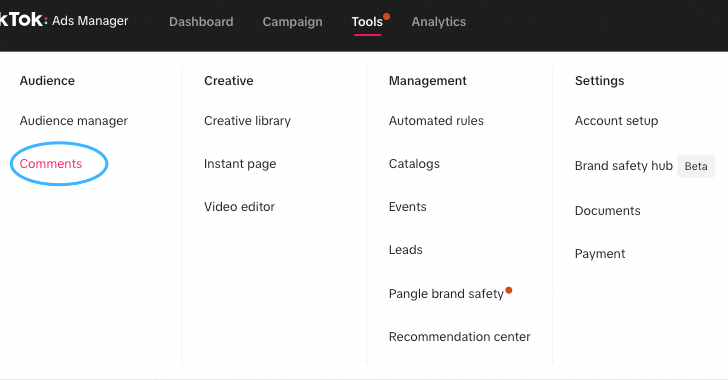728x380 pixels.
Task: Select the Tools tab
Action: point(367,21)
